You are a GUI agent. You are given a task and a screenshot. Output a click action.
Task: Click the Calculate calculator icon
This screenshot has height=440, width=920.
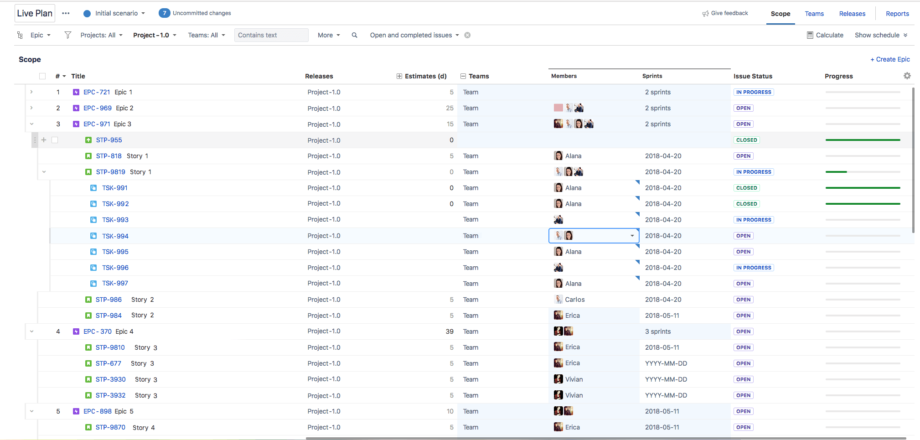[x=810, y=35]
